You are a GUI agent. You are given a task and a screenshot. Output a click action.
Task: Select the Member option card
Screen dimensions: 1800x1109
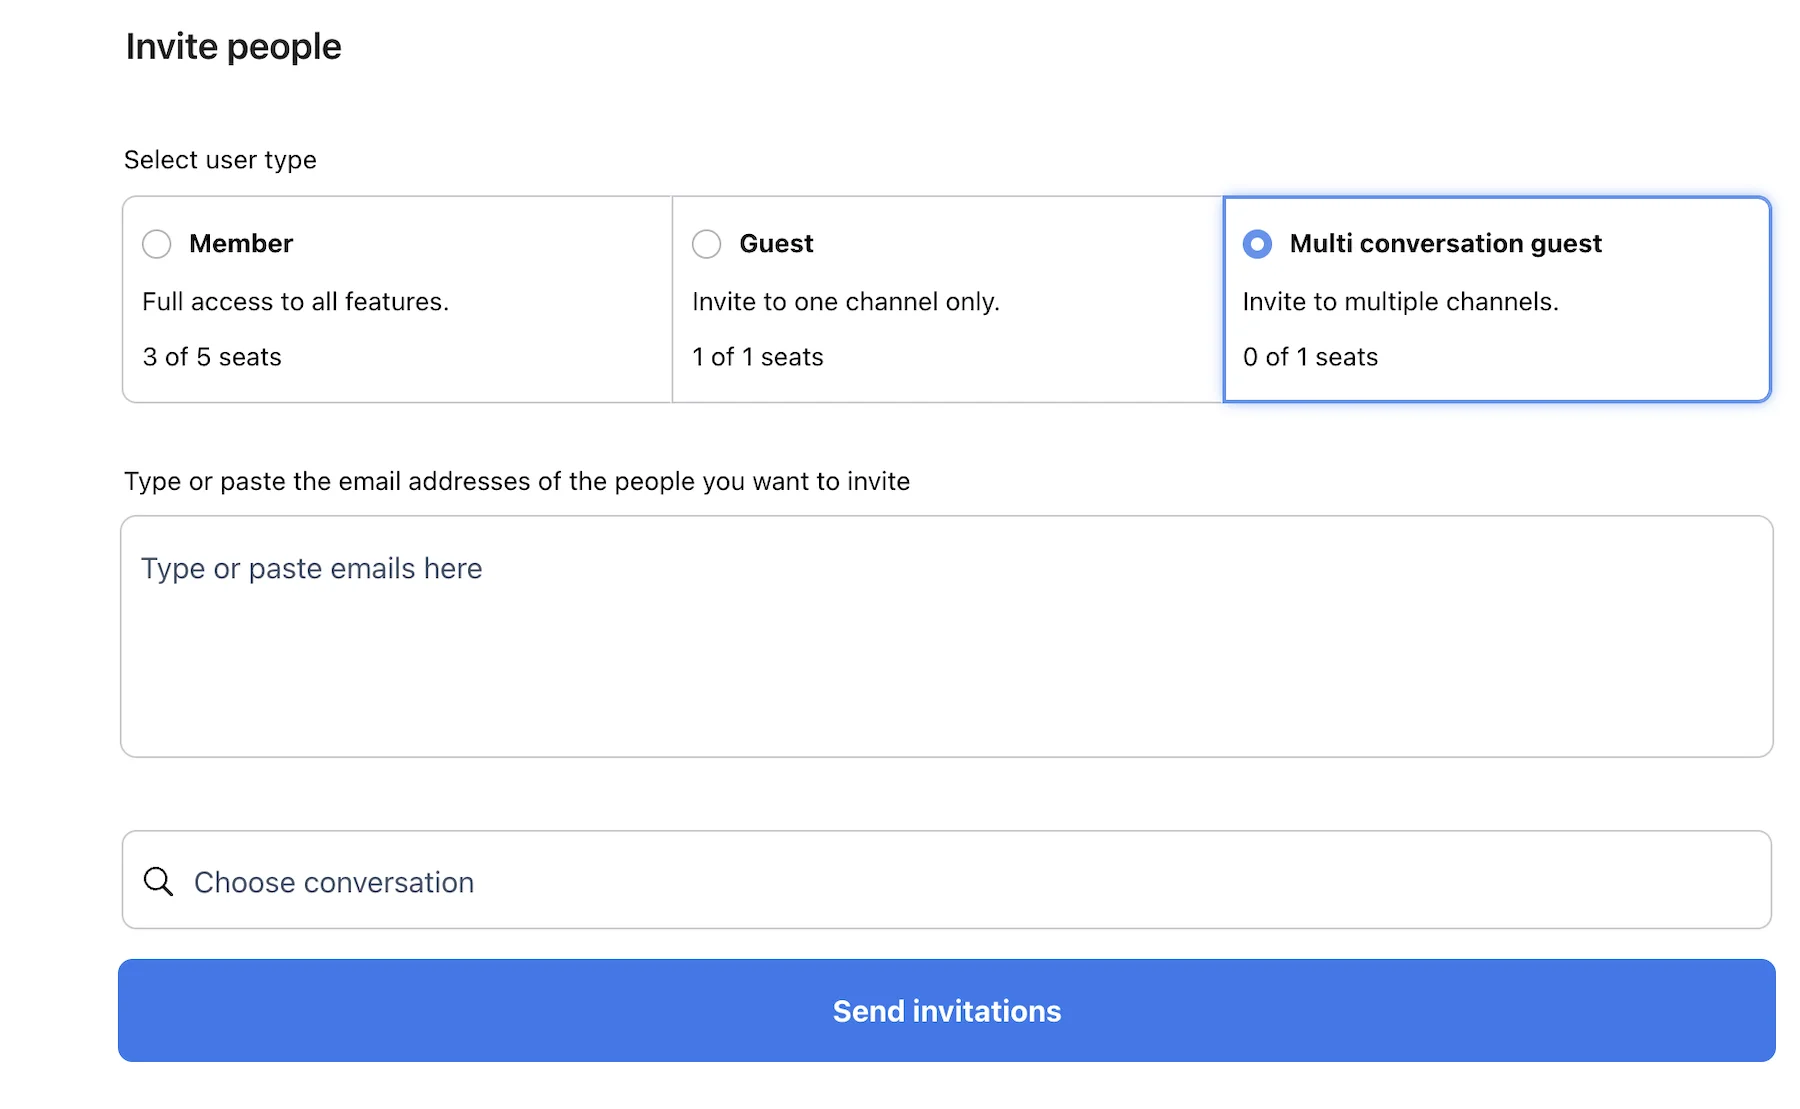[396, 300]
